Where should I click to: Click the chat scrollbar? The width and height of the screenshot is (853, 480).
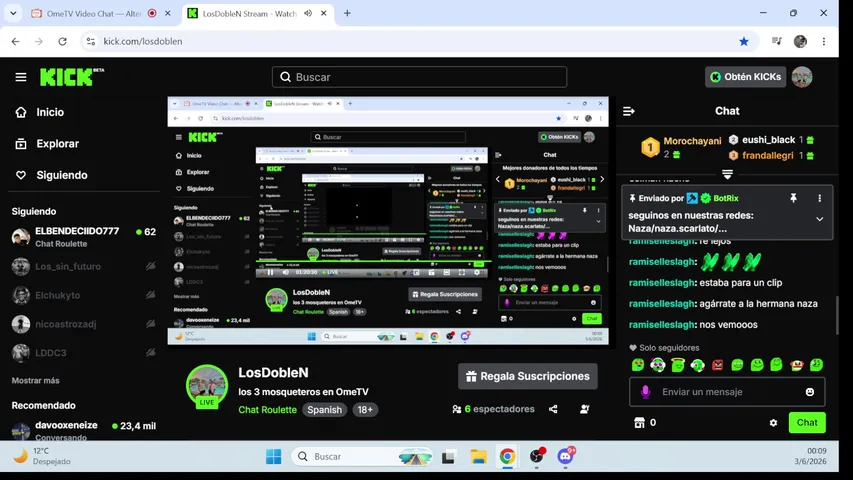coord(837,316)
